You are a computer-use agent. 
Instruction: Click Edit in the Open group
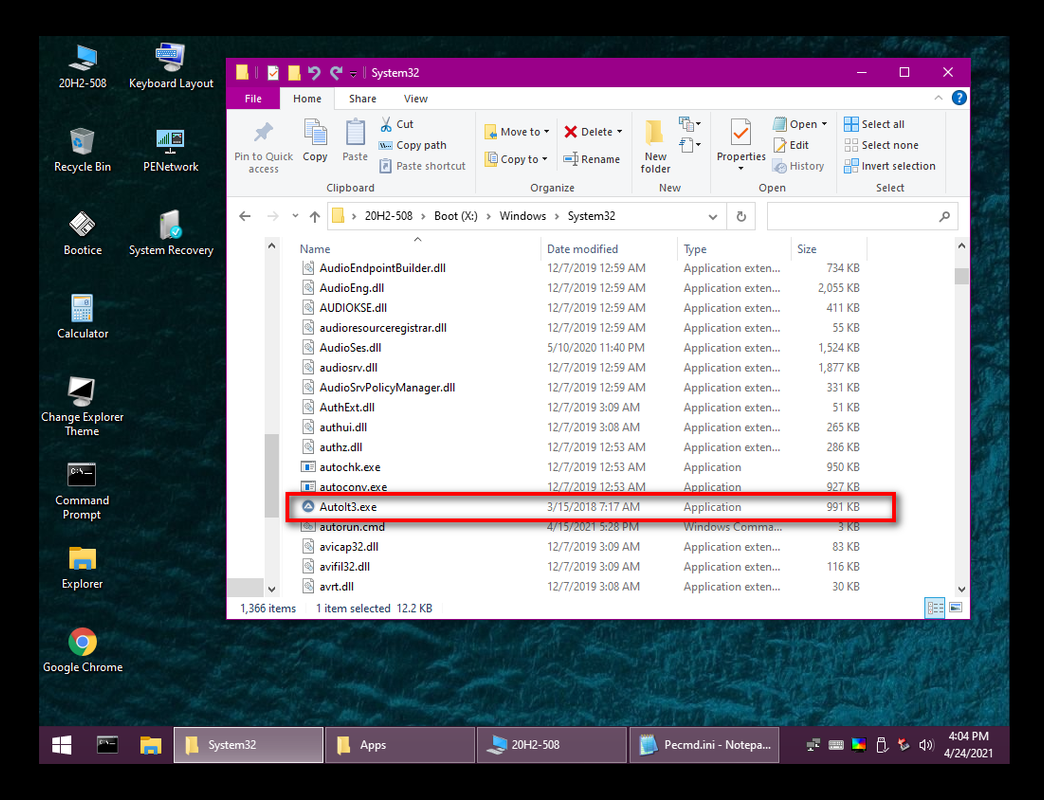[x=791, y=145]
